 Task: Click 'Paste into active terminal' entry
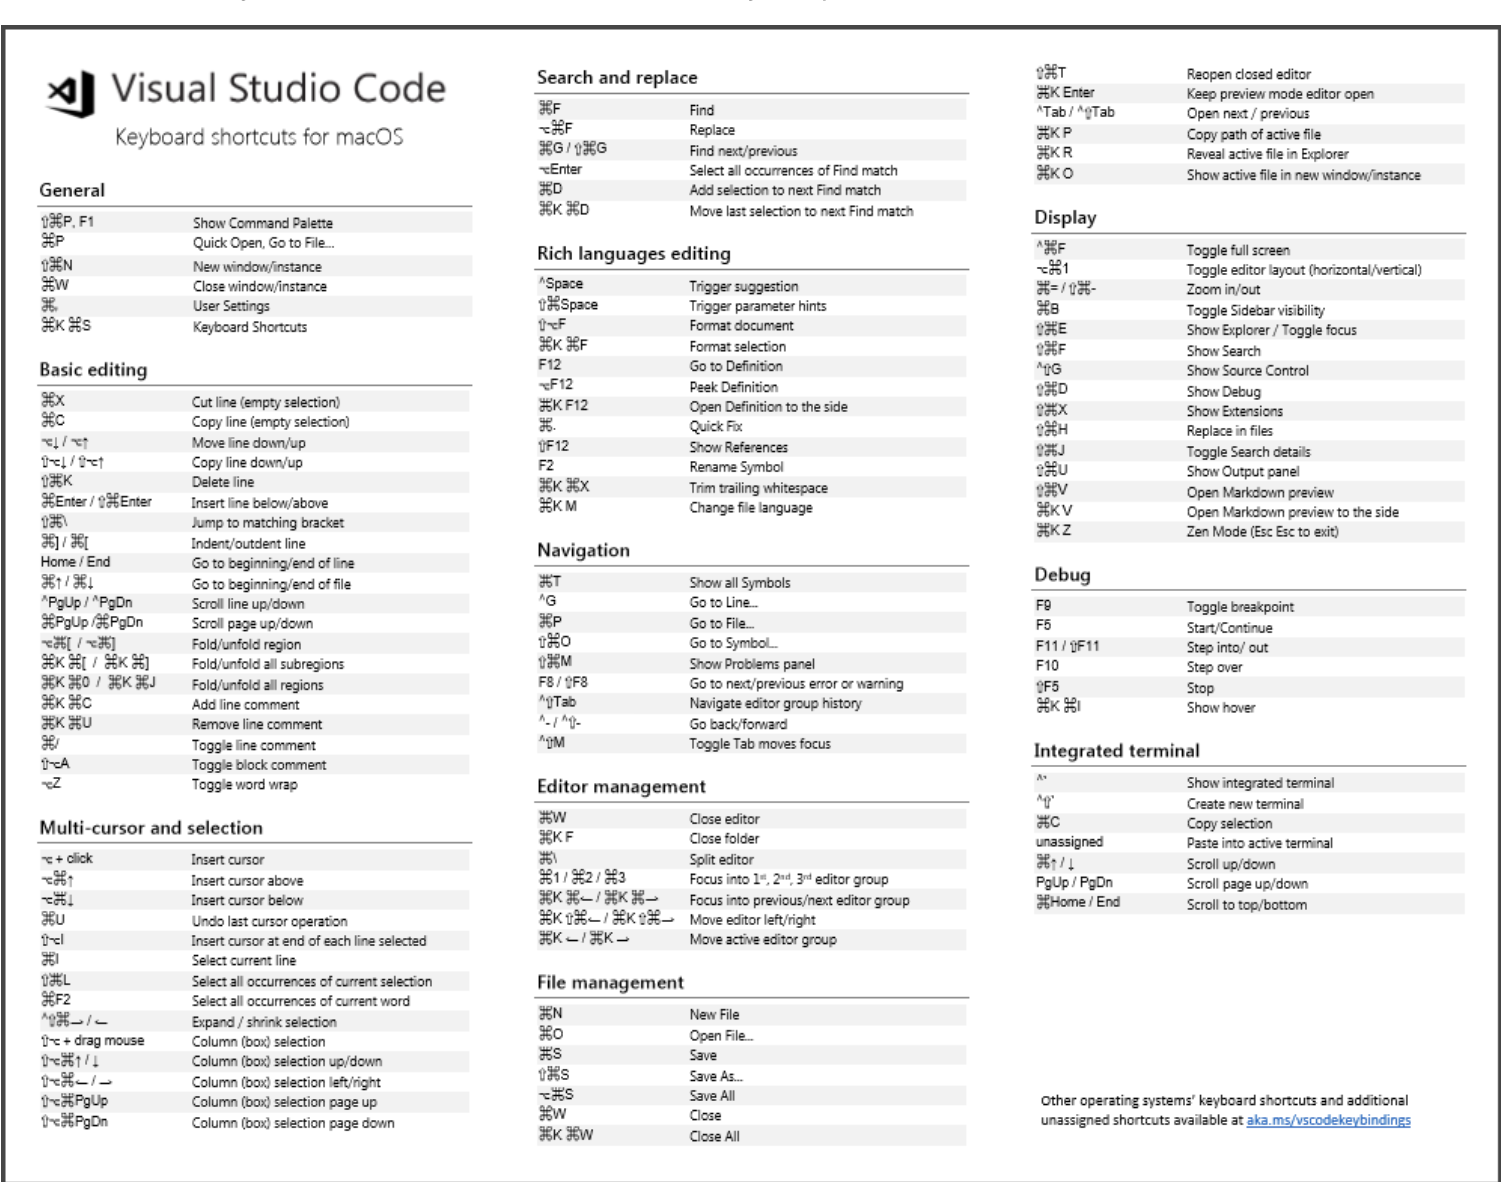[x=1259, y=844]
